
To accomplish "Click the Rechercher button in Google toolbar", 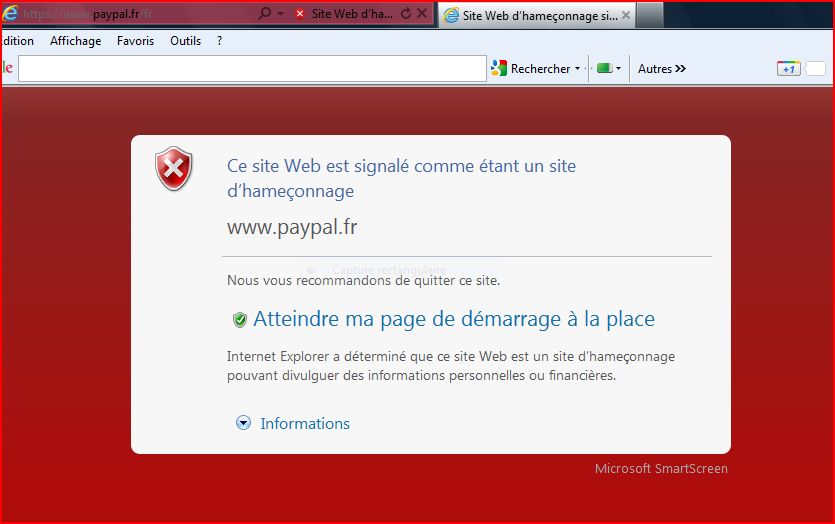I will pyautogui.click(x=534, y=69).
